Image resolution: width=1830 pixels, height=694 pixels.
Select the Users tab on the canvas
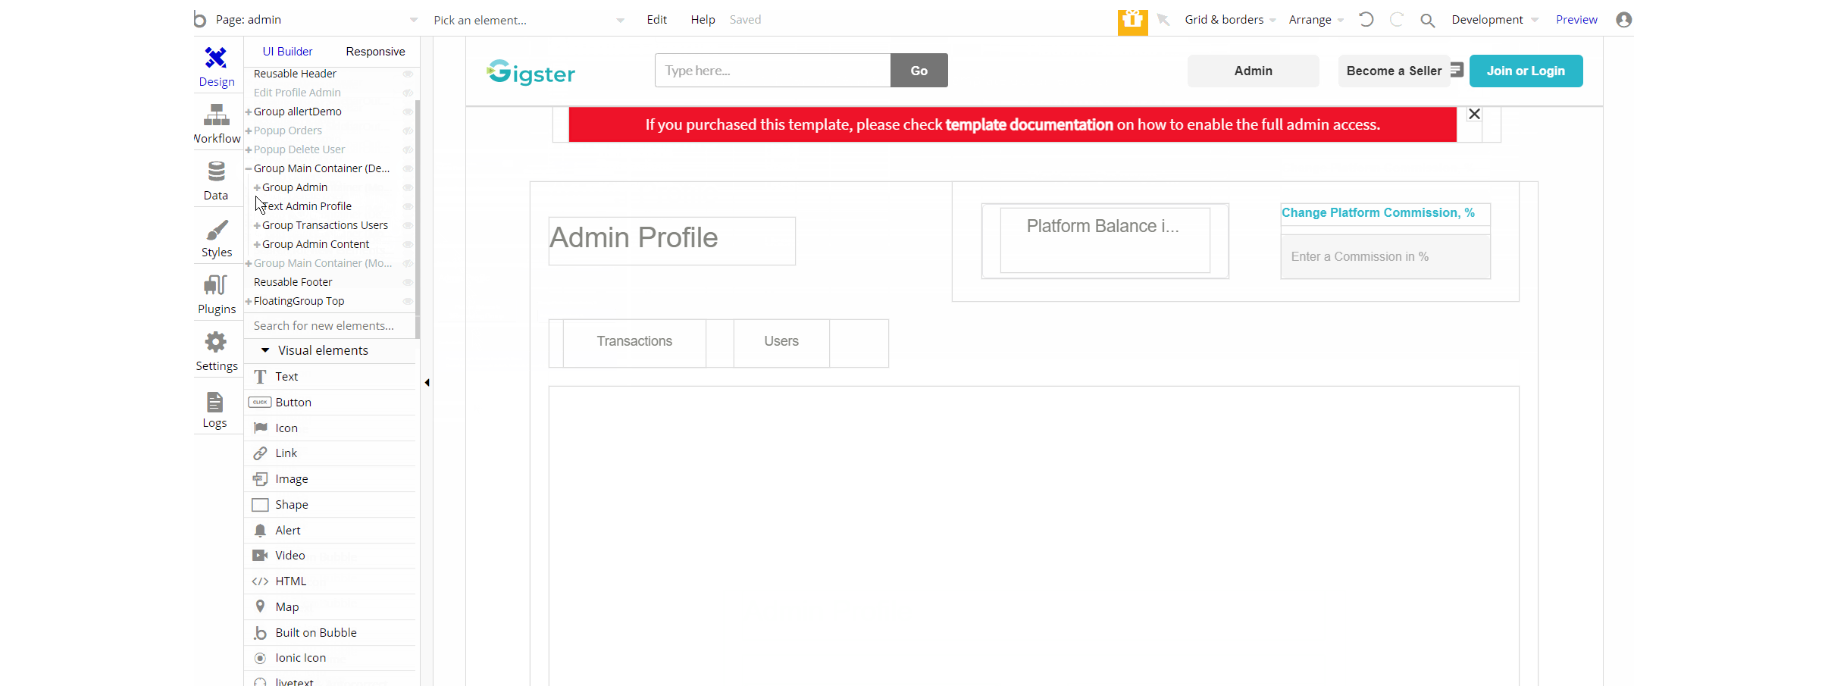[x=781, y=342]
